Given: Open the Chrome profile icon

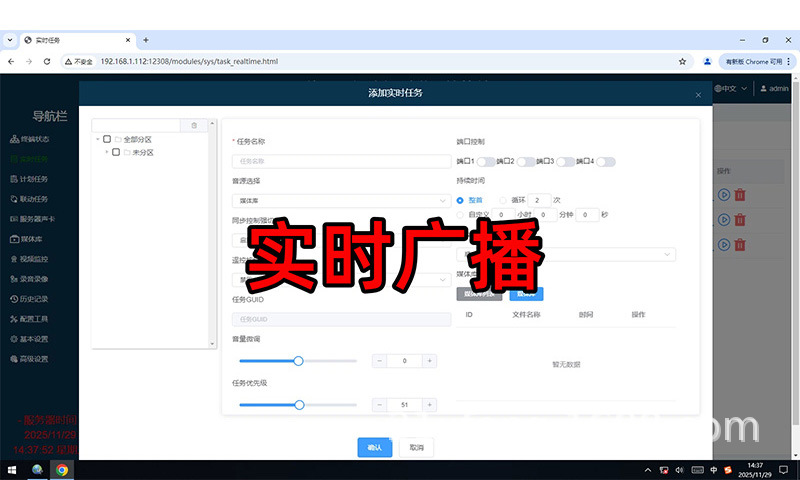Looking at the screenshot, I should click(707, 61).
